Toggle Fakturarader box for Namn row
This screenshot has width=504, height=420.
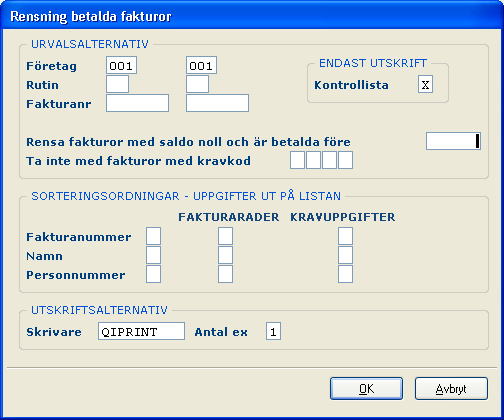click(225, 255)
